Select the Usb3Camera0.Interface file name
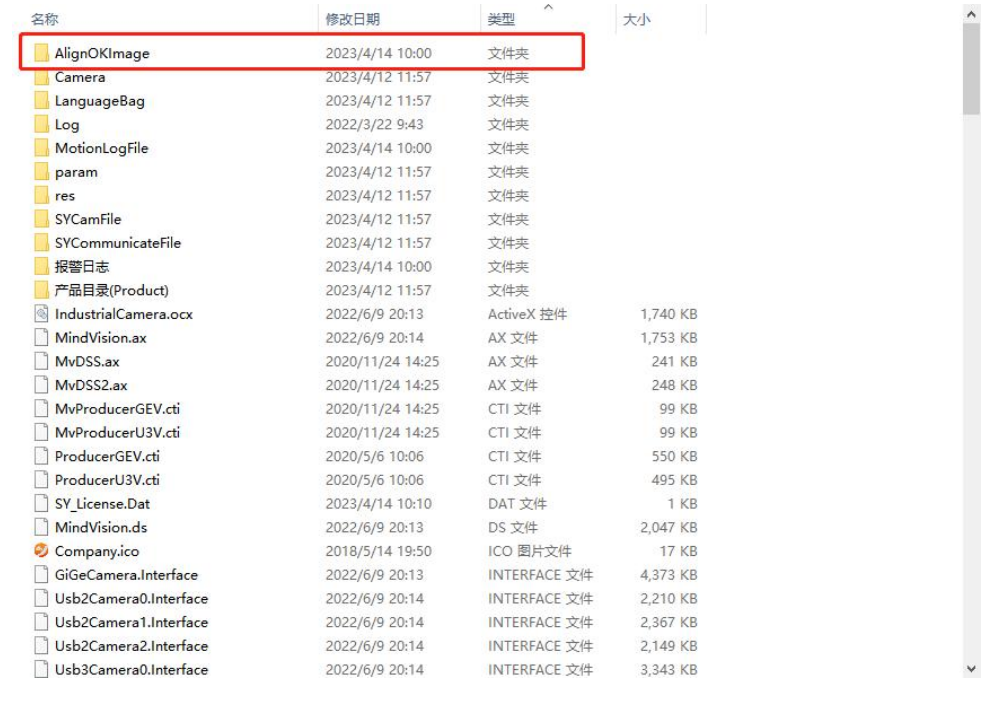Image resolution: width=1002 pixels, height=704 pixels. 131,670
